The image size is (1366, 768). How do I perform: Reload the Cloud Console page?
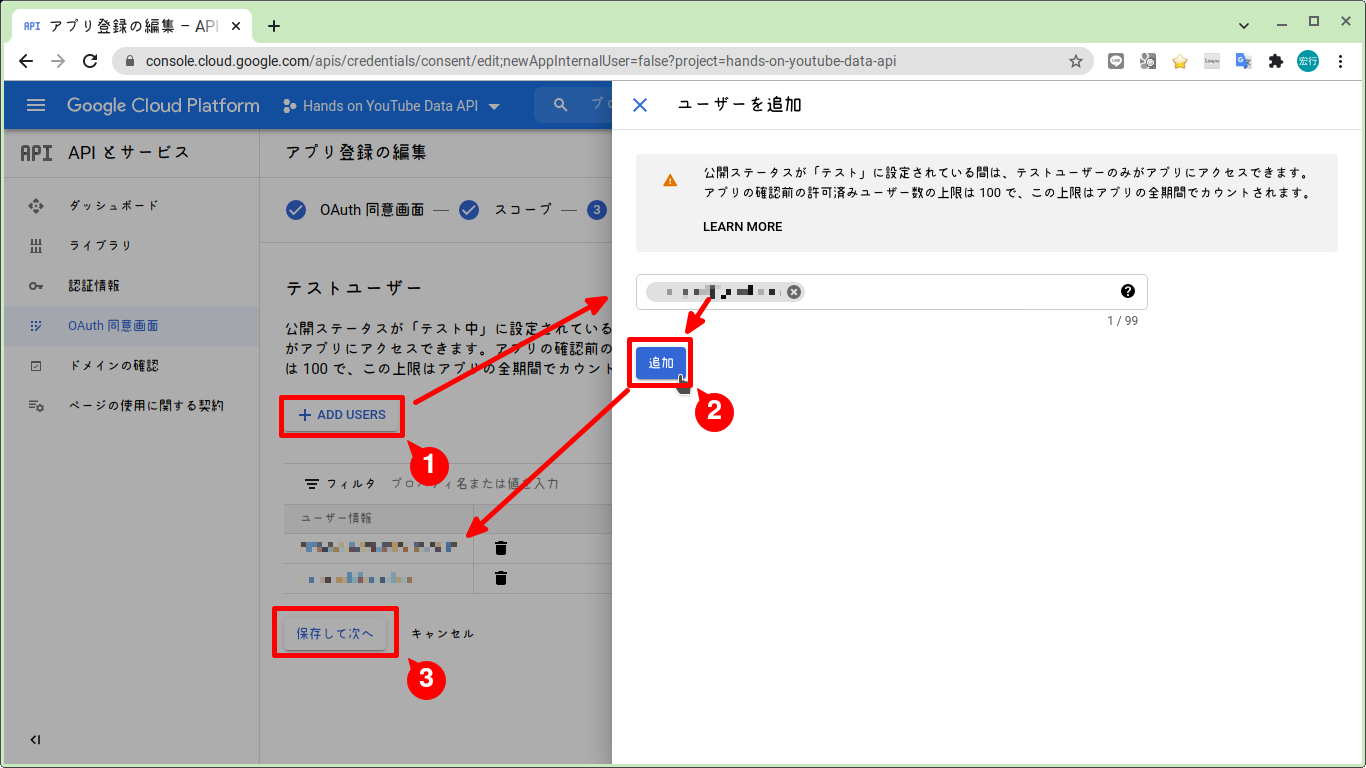click(90, 61)
